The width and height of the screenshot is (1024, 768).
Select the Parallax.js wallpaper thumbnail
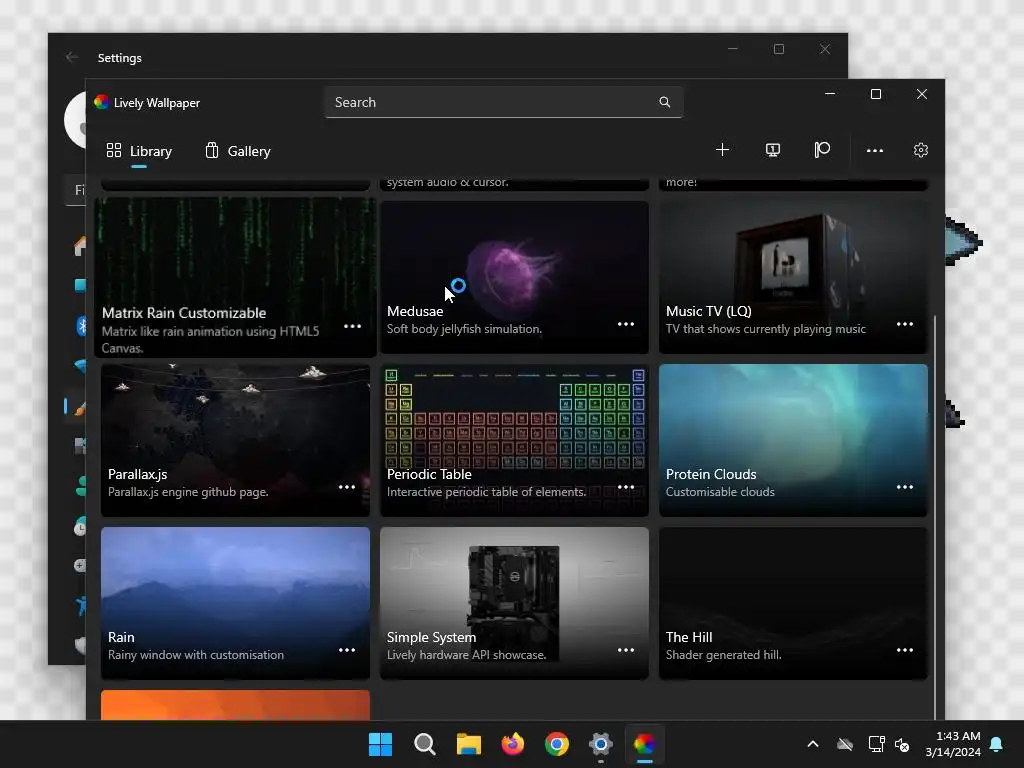click(235, 440)
